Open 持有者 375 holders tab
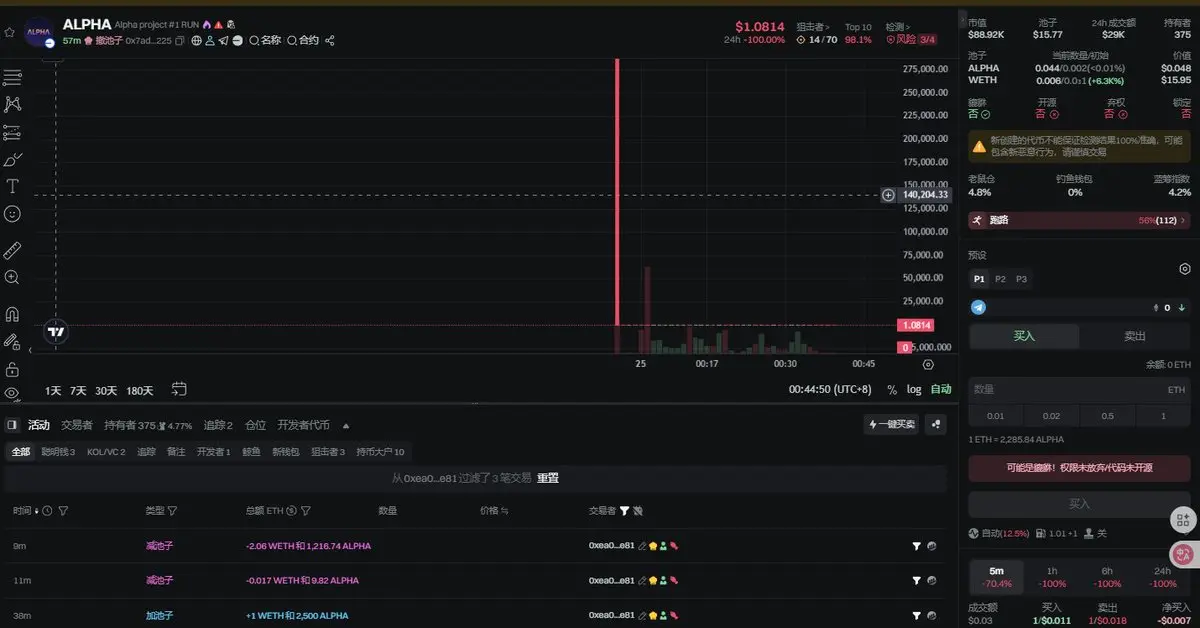Image resolution: width=1200 pixels, height=628 pixels. pyautogui.click(x=130, y=425)
